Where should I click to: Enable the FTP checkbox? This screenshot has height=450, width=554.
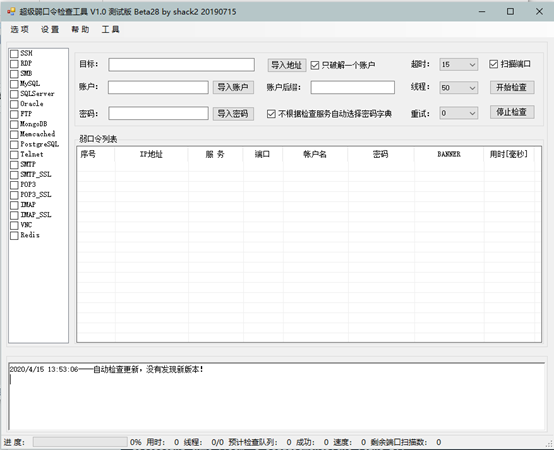14,114
